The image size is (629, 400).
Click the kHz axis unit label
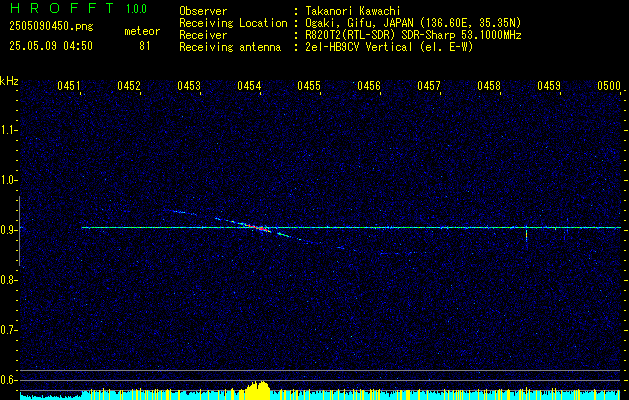tap(9, 81)
